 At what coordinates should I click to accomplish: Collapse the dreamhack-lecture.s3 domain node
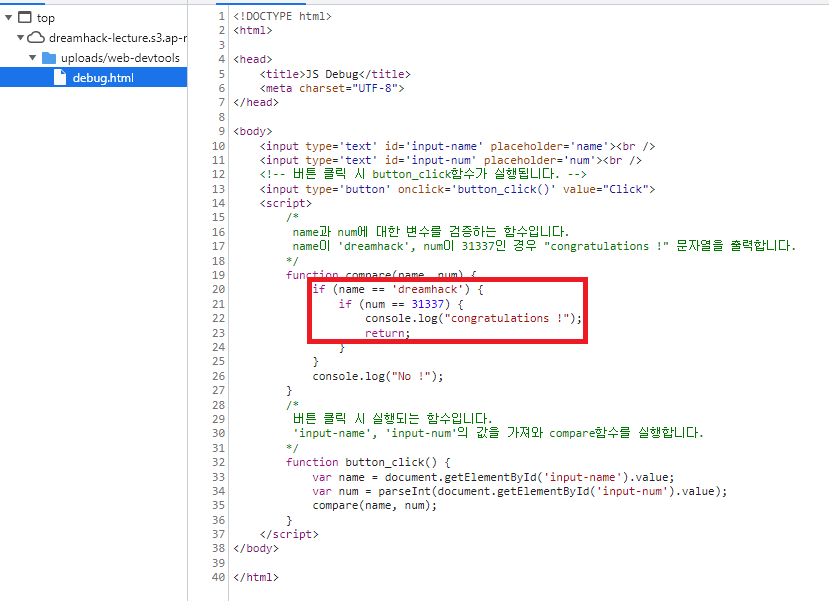click(21, 38)
